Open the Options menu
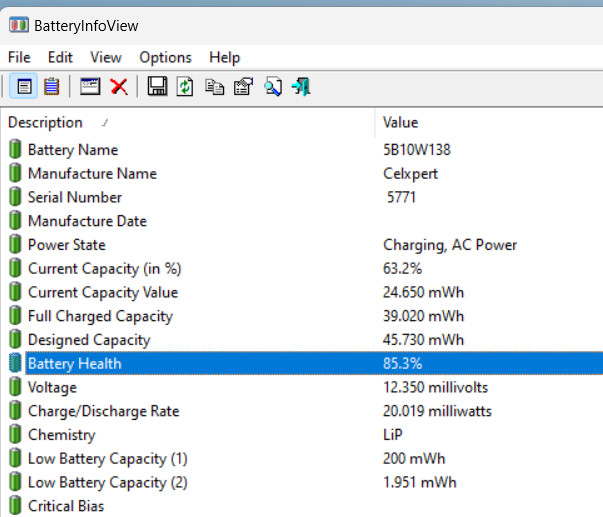Viewport: 603px width, 517px height. [165, 57]
